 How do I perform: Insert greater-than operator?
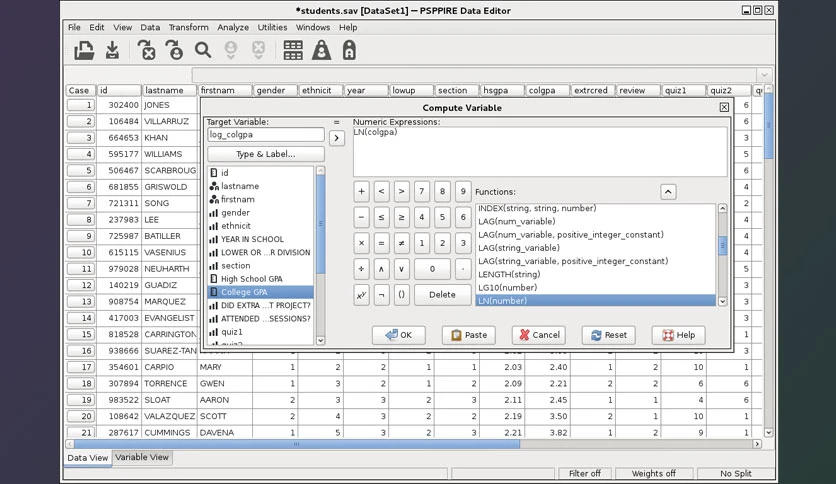tap(401, 191)
